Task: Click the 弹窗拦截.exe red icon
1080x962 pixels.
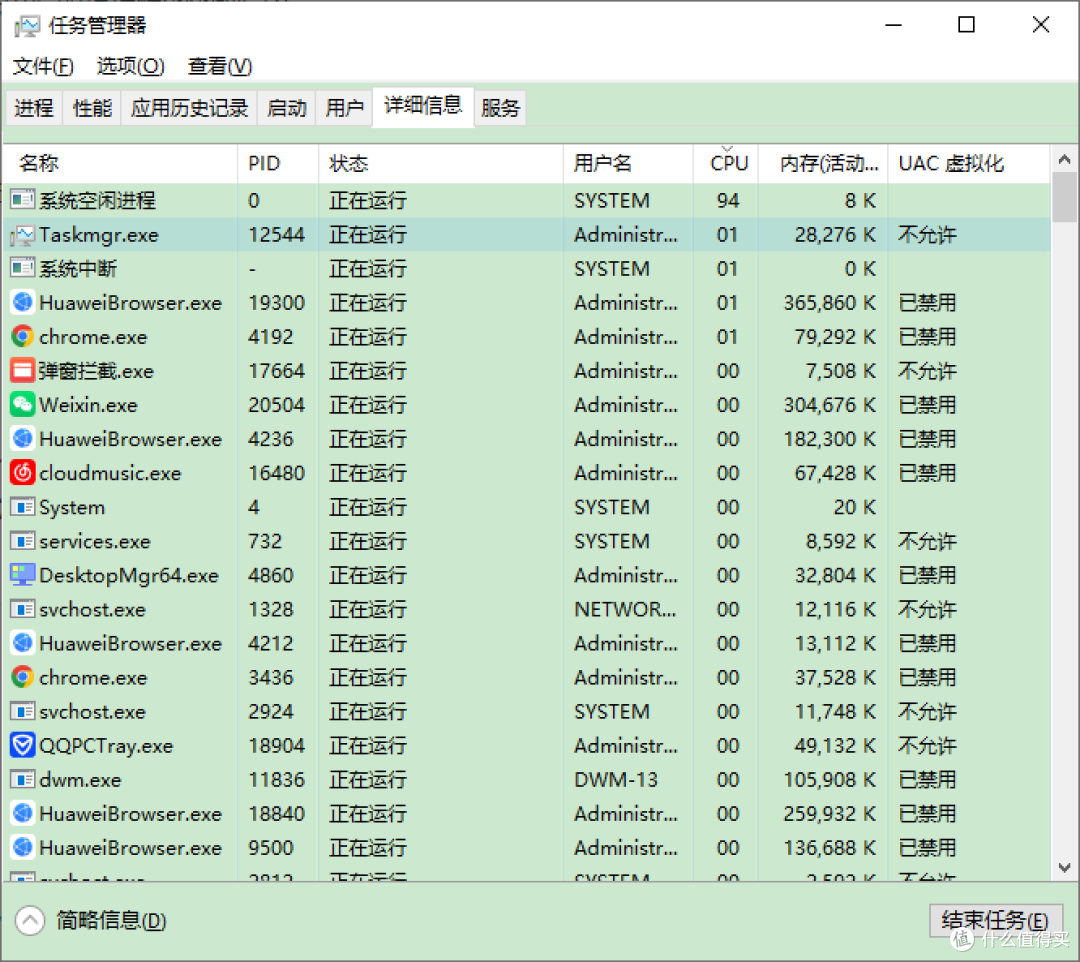Action: click(22, 371)
